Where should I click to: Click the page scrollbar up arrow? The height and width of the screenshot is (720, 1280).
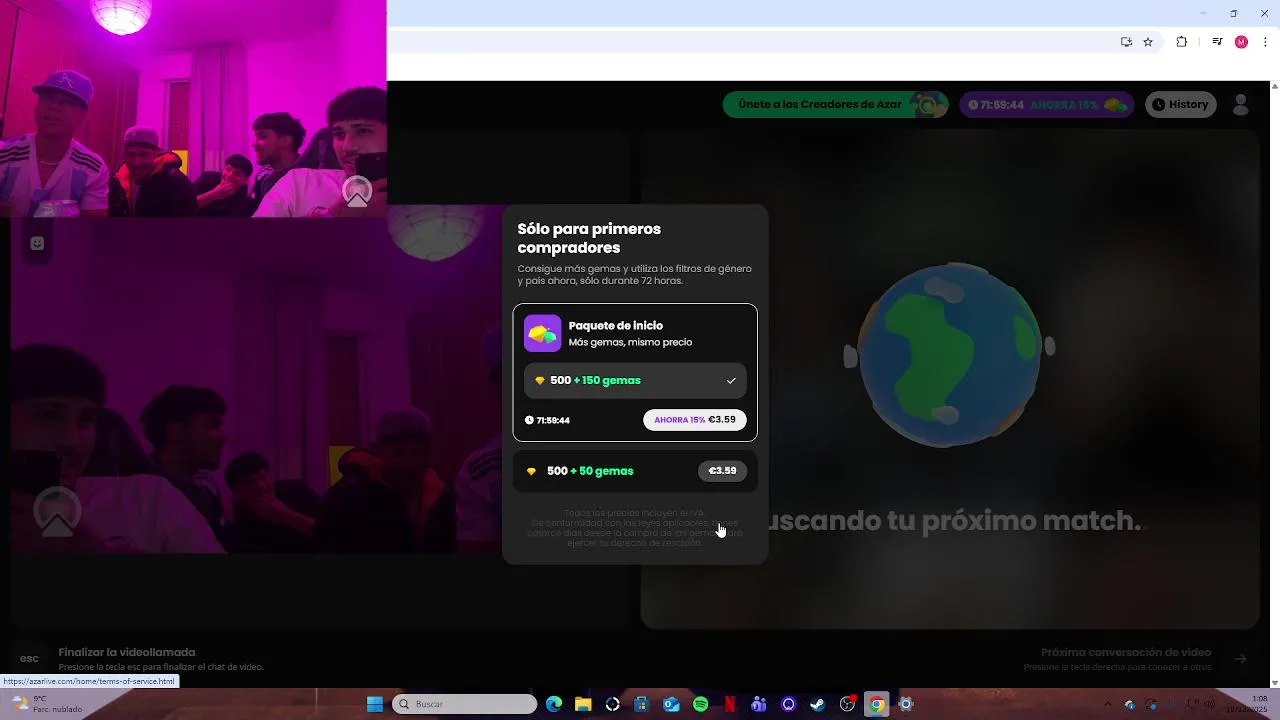point(1275,86)
